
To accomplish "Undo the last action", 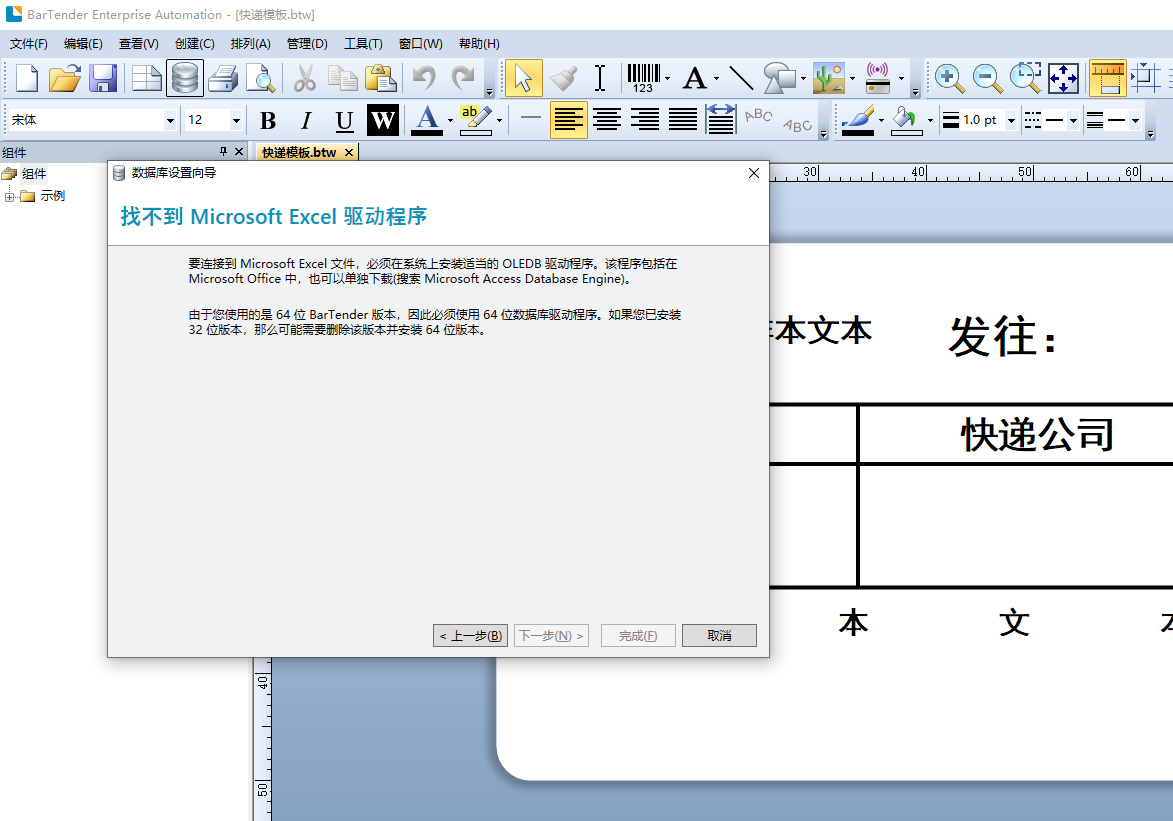I will [x=424, y=78].
